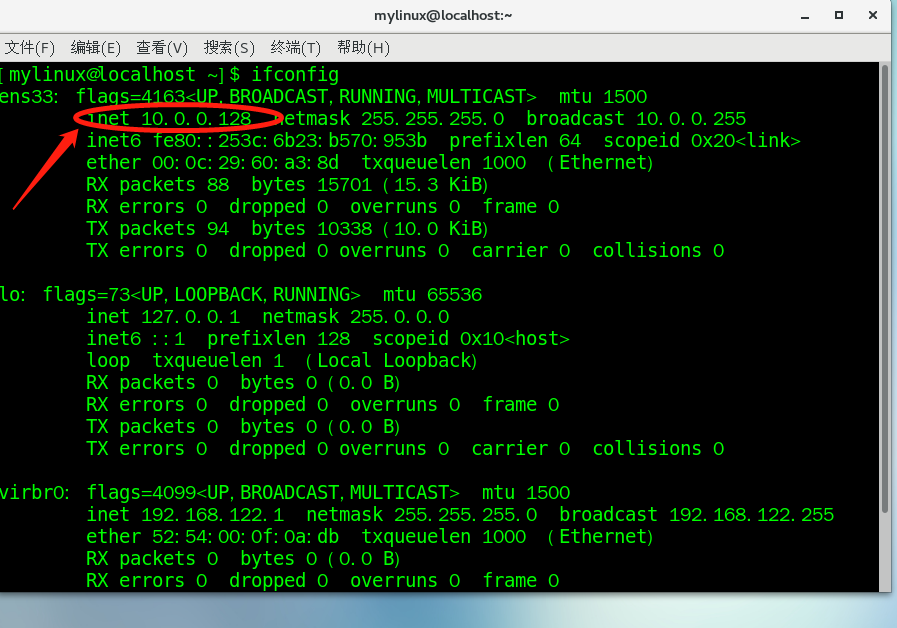Screen dimensions: 897x628
Task: Click the terminal vertical scrollbar
Action: 884,289
